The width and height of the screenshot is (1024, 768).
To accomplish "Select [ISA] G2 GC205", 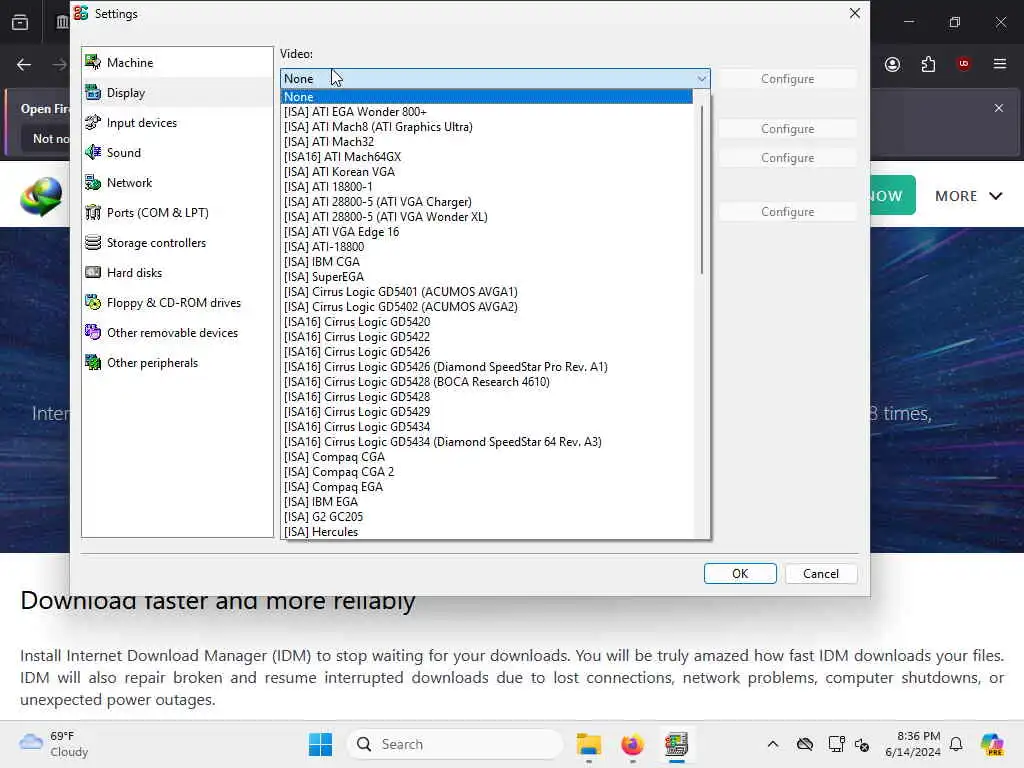I will (487, 517).
